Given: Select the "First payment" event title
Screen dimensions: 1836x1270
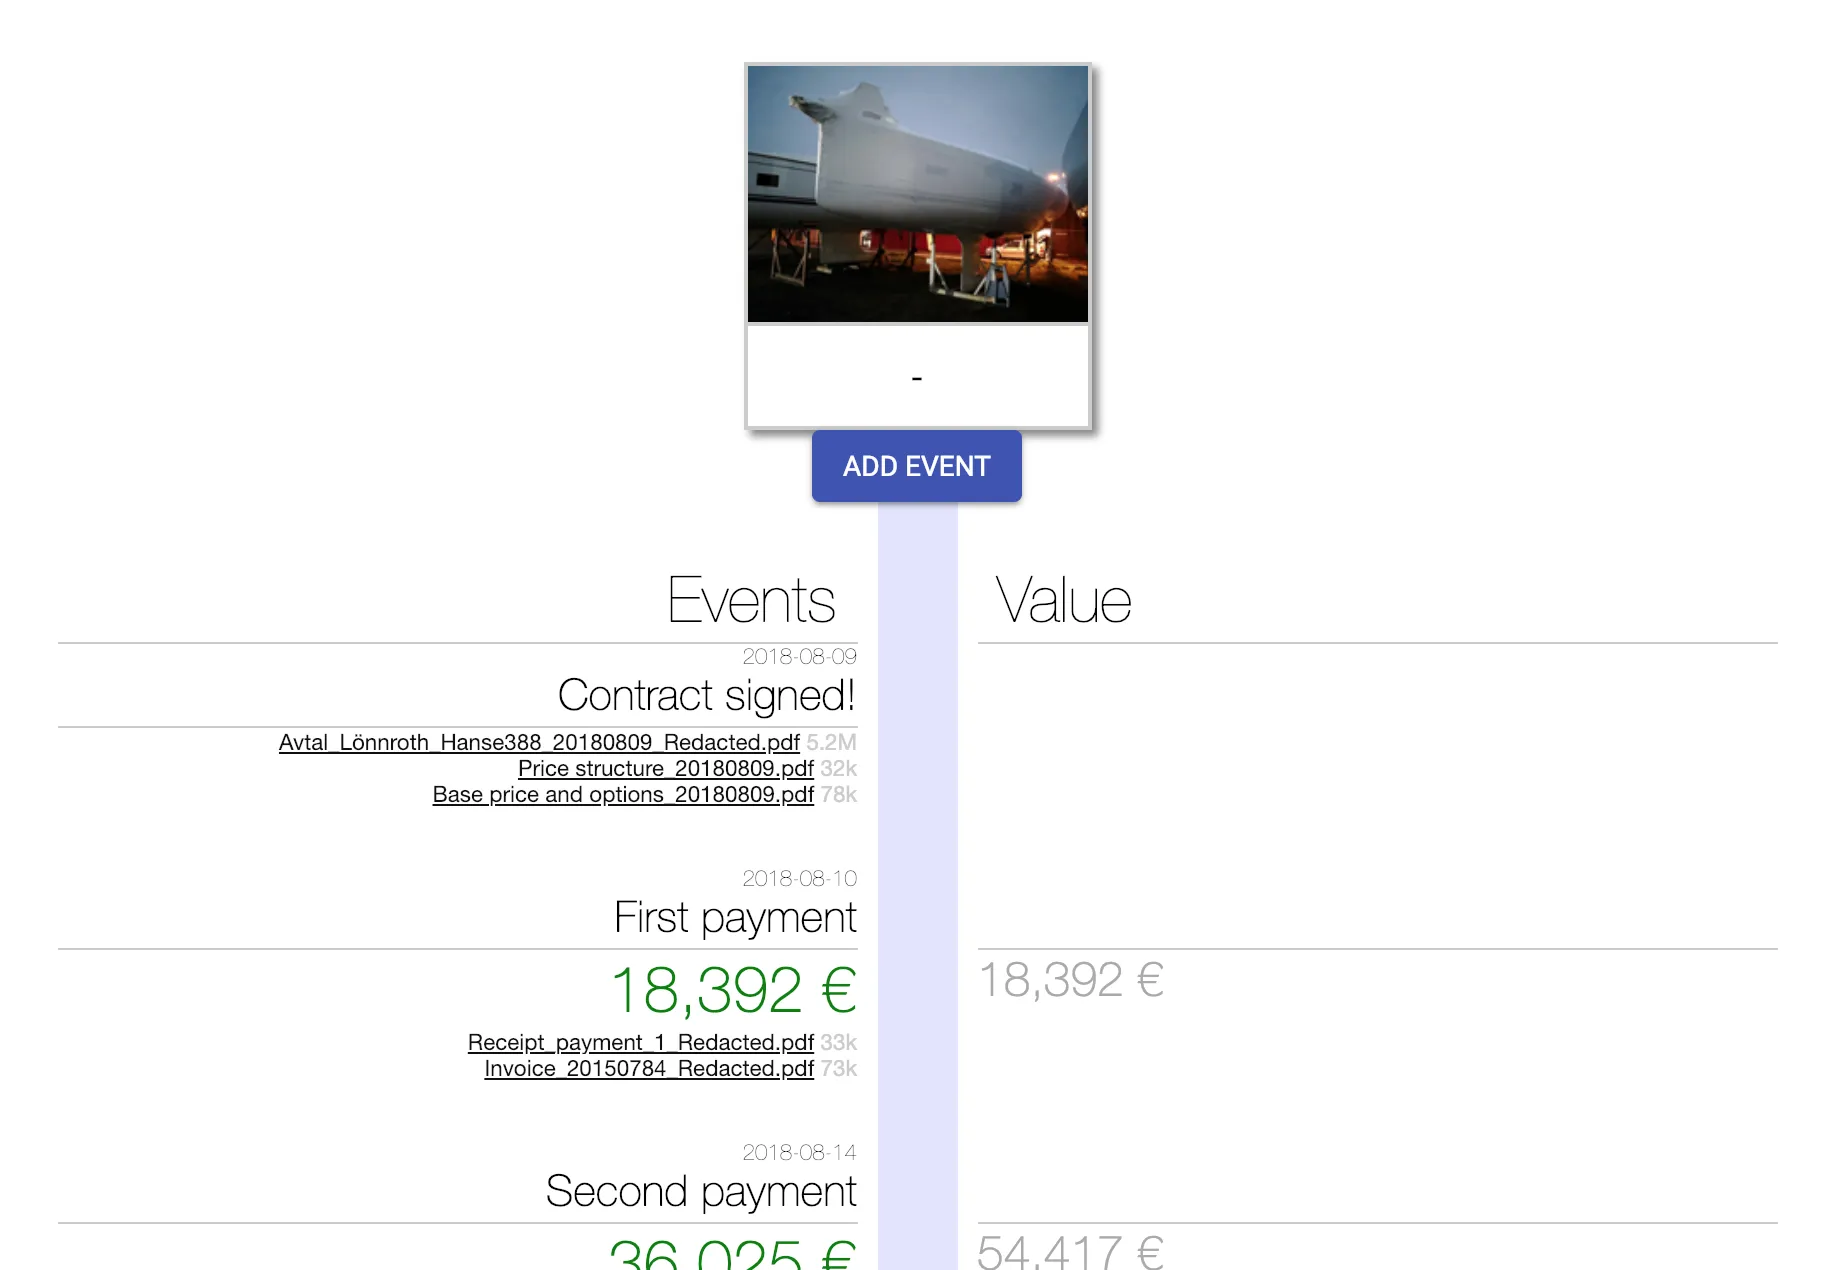Looking at the screenshot, I should pyautogui.click(x=735, y=918).
